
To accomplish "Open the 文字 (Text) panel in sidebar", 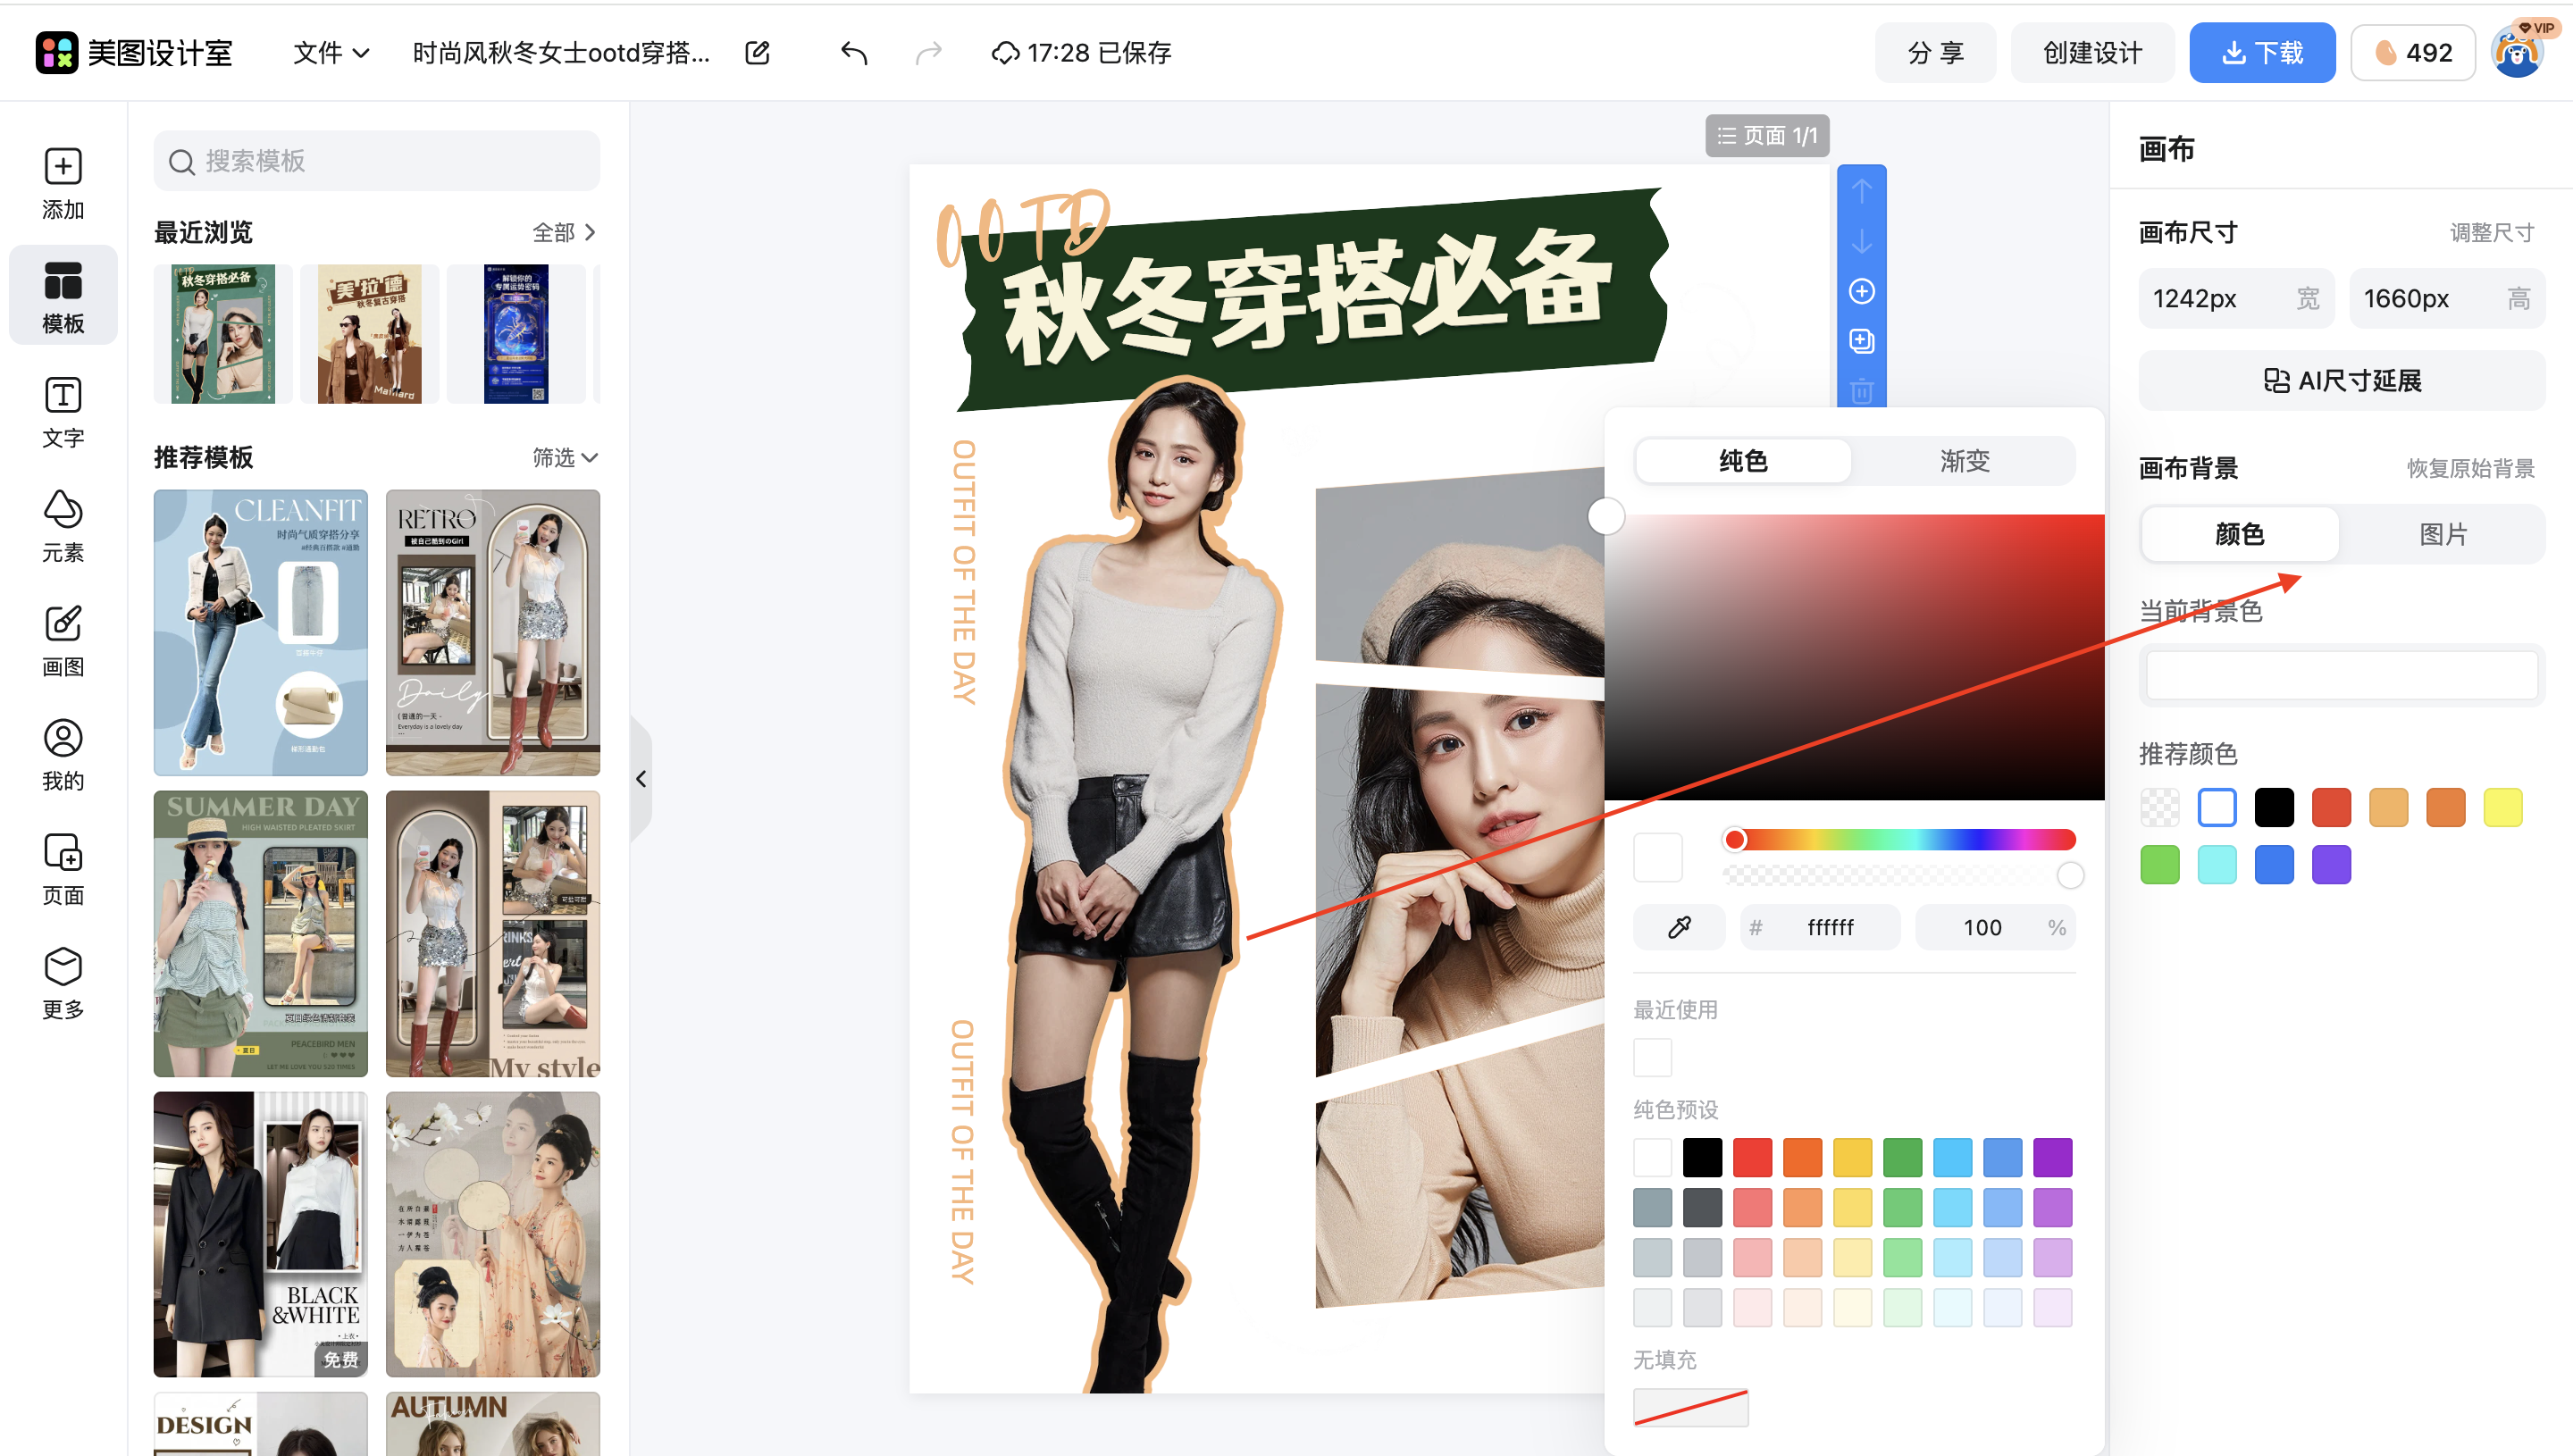I will click(62, 412).
